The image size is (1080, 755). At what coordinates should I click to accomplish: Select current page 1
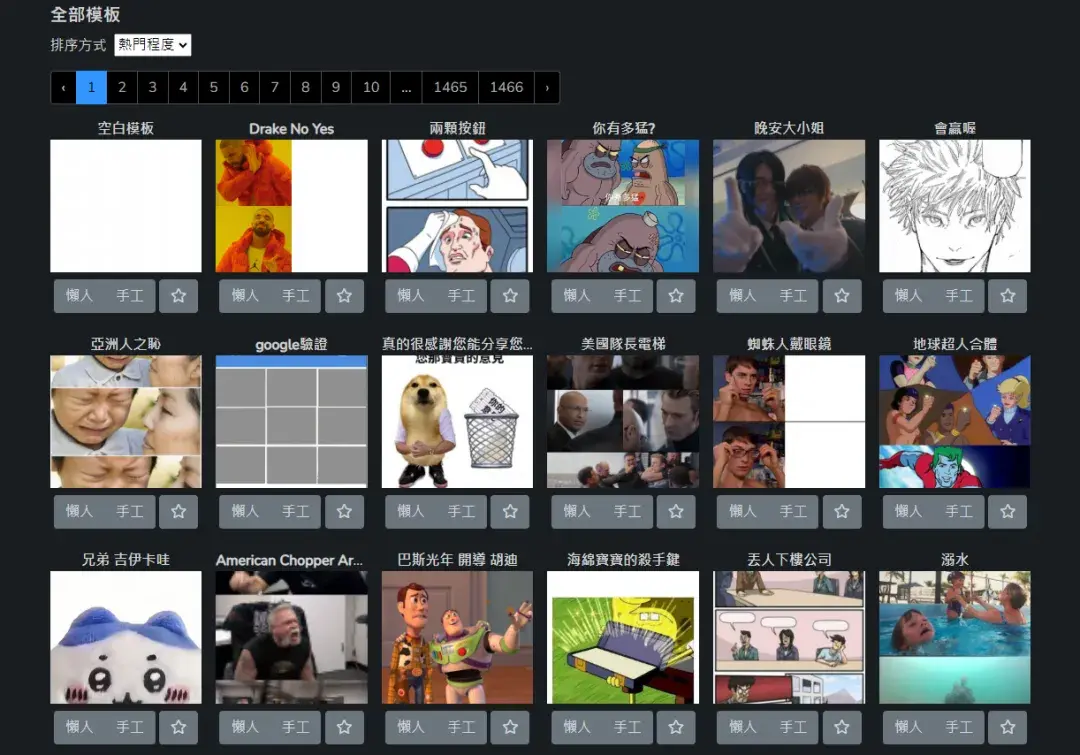pyautogui.click(x=92, y=87)
